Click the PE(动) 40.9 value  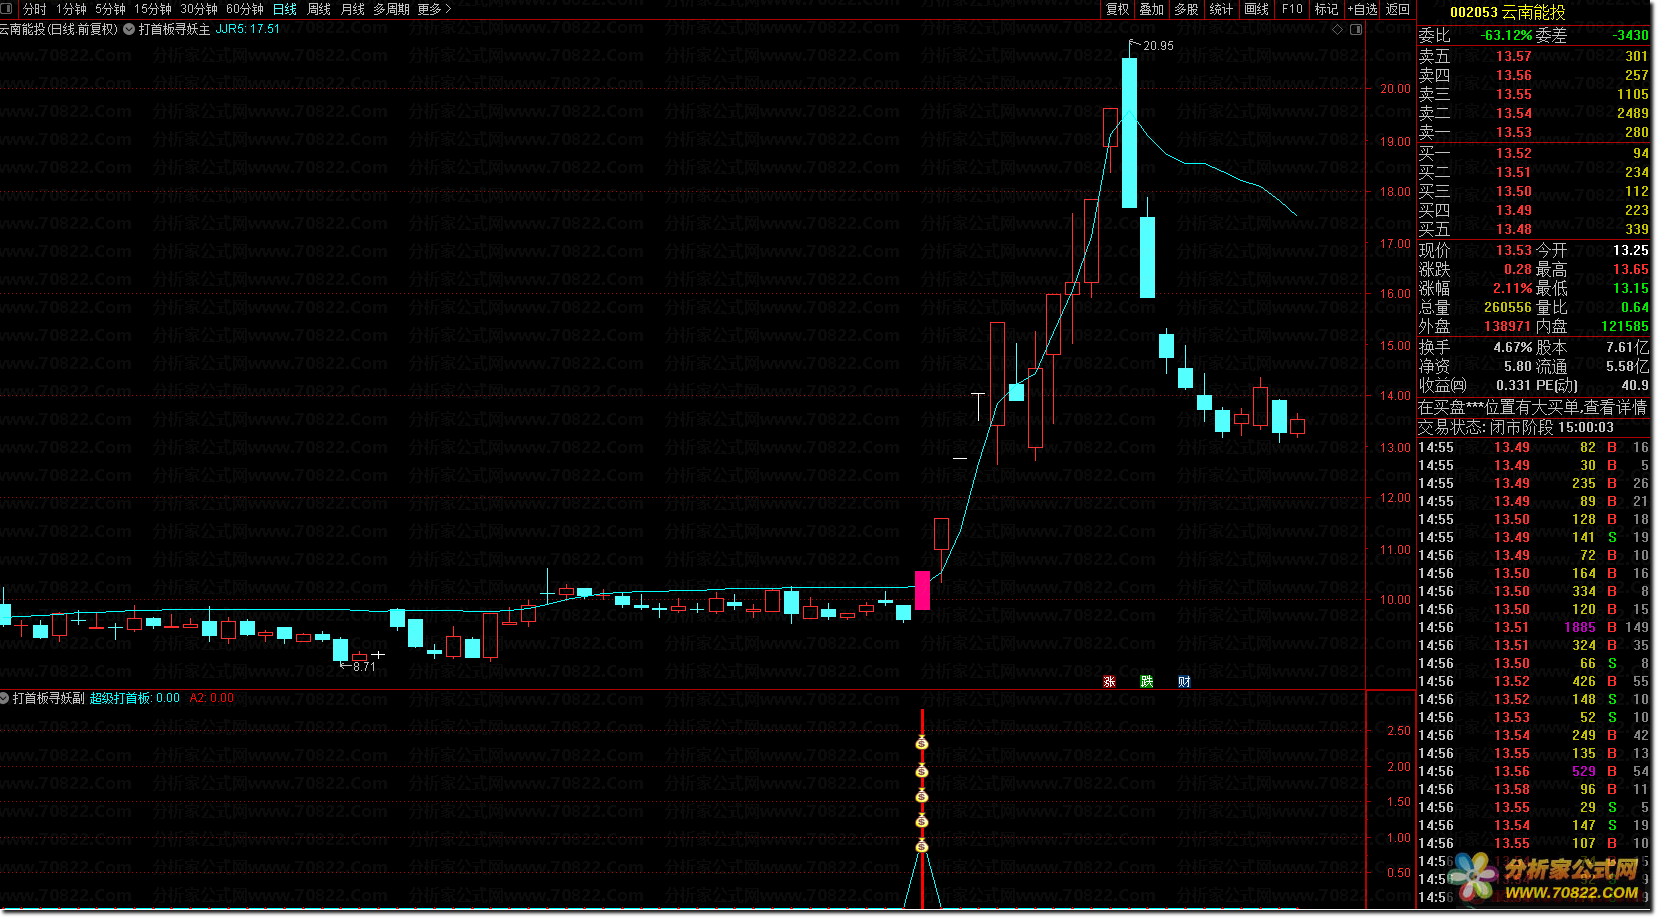click(x=1635, y=385)
